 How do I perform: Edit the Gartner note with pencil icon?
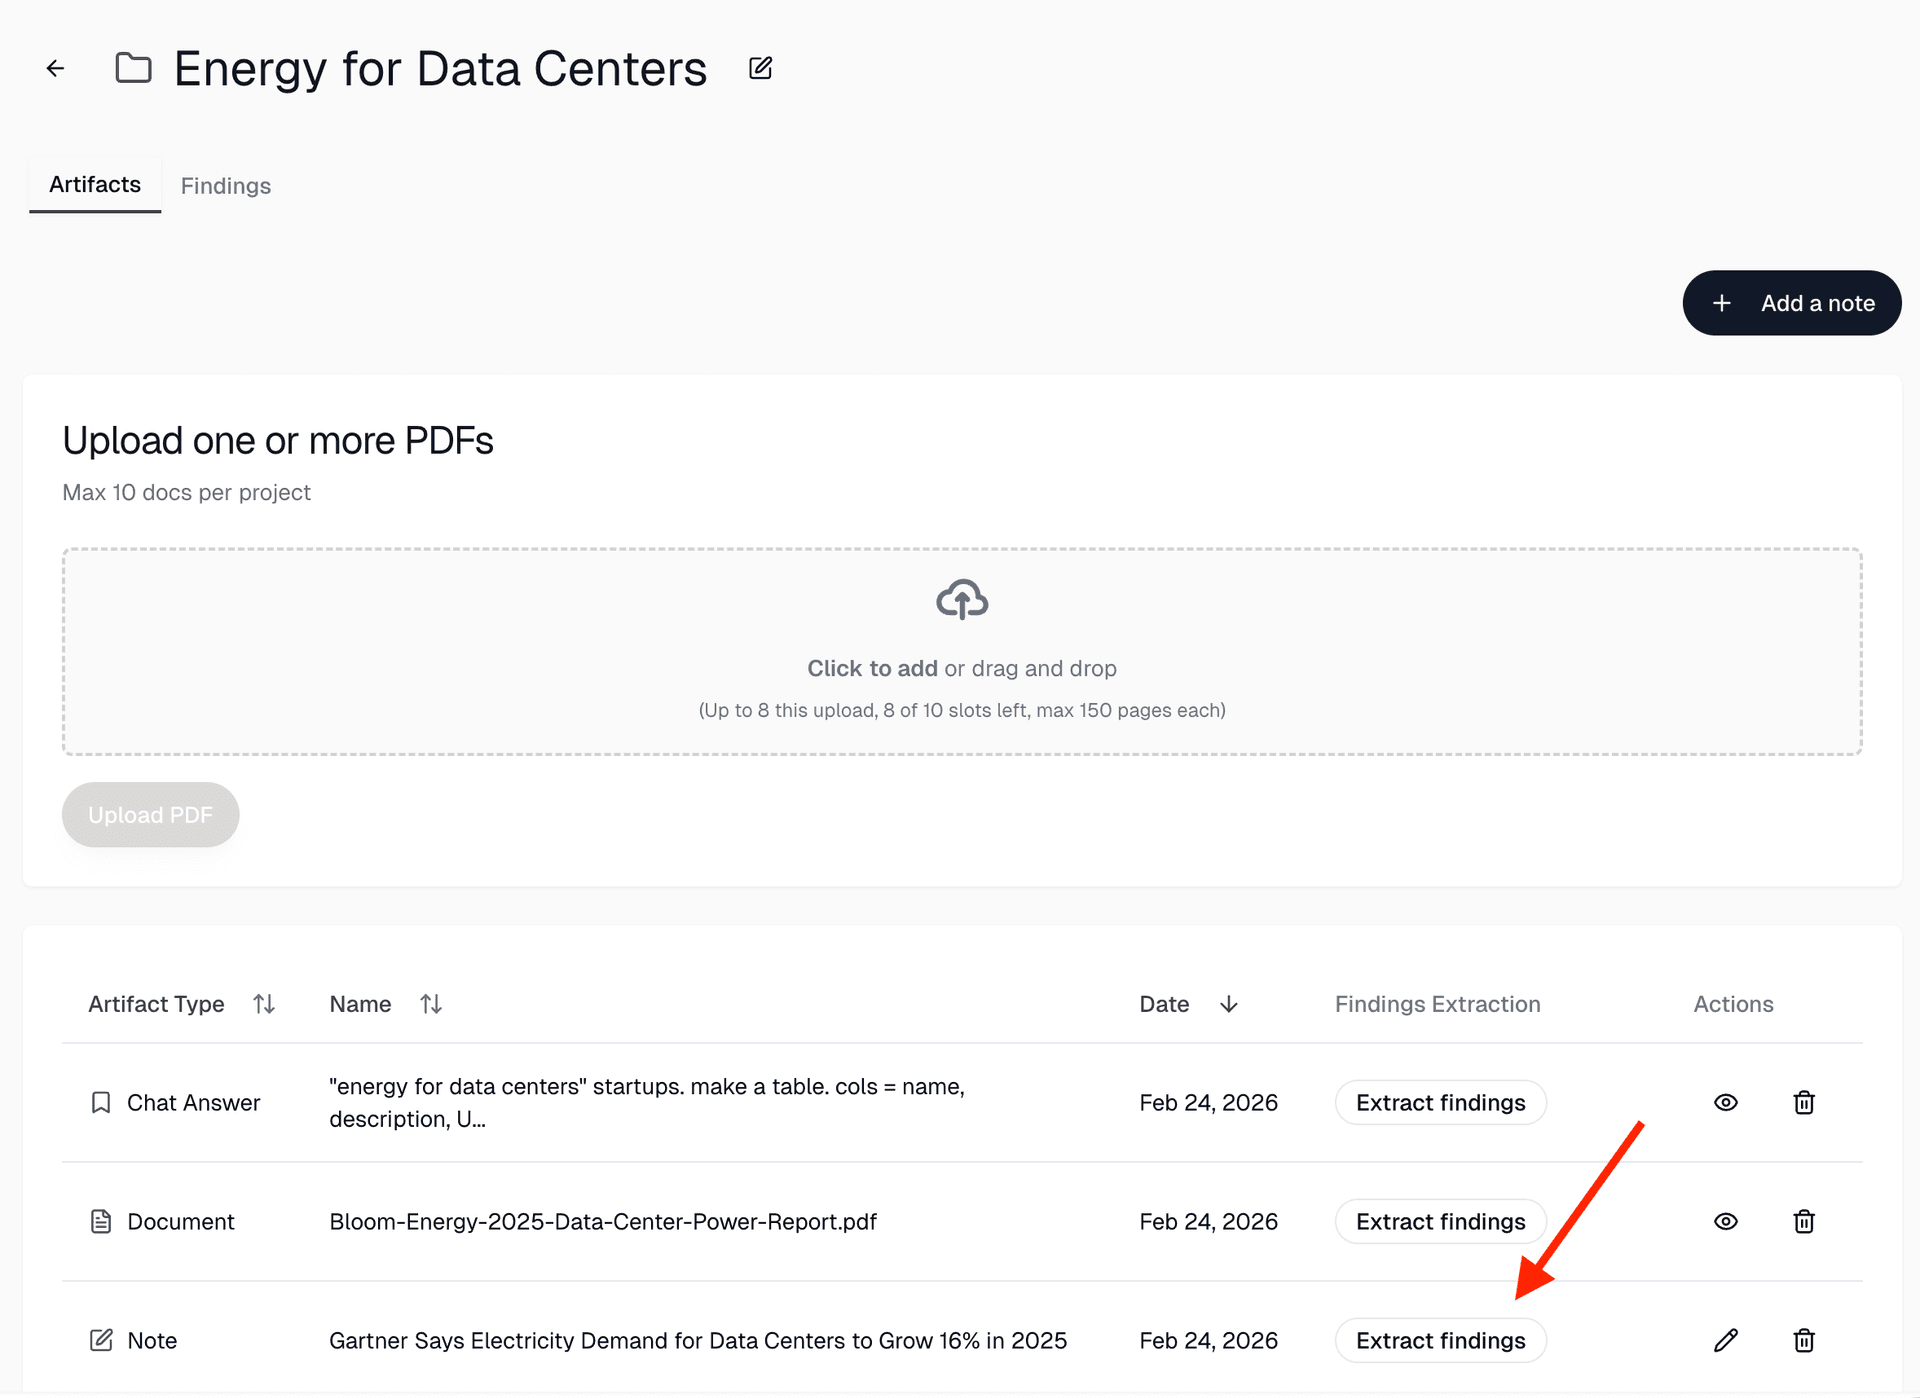(1725, 1340)
